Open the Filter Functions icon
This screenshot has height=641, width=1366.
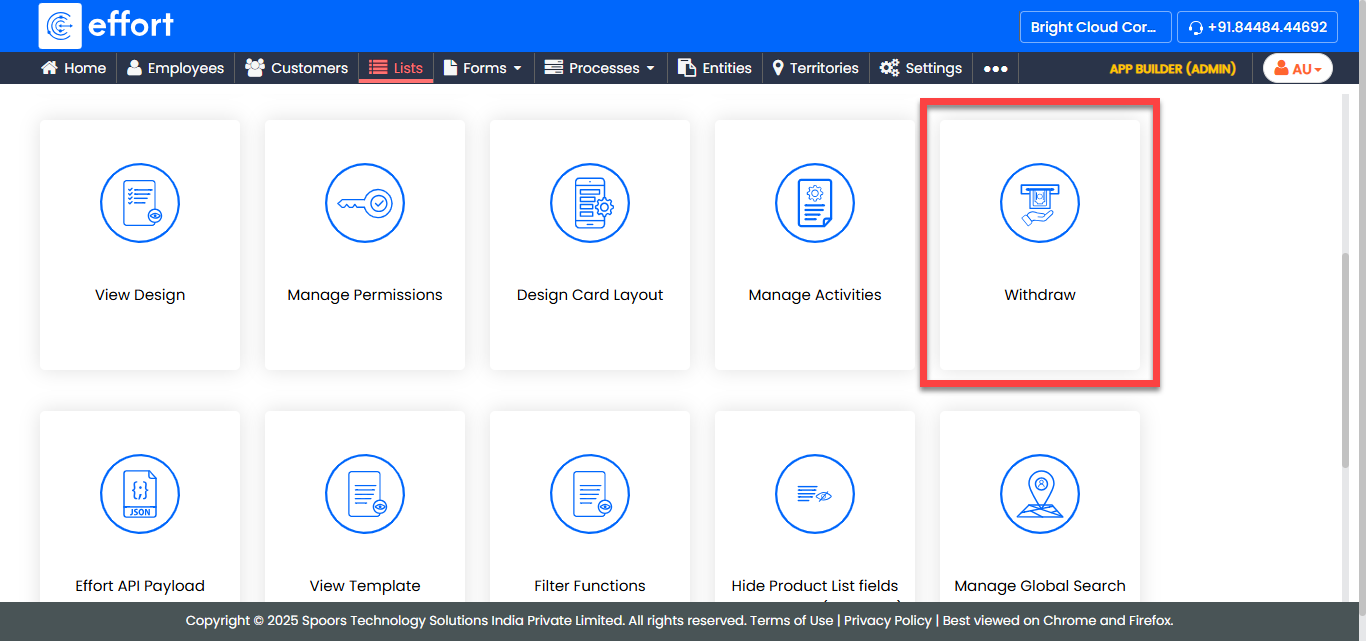tap(590, 493)
